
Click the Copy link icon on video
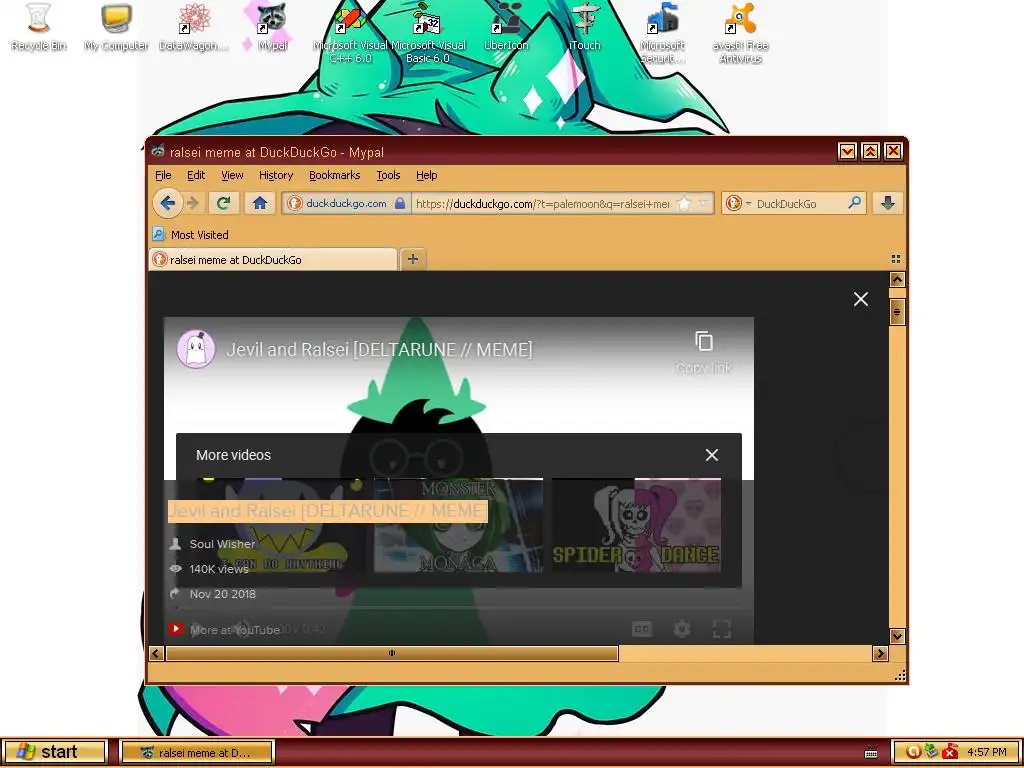pos(703,341)
